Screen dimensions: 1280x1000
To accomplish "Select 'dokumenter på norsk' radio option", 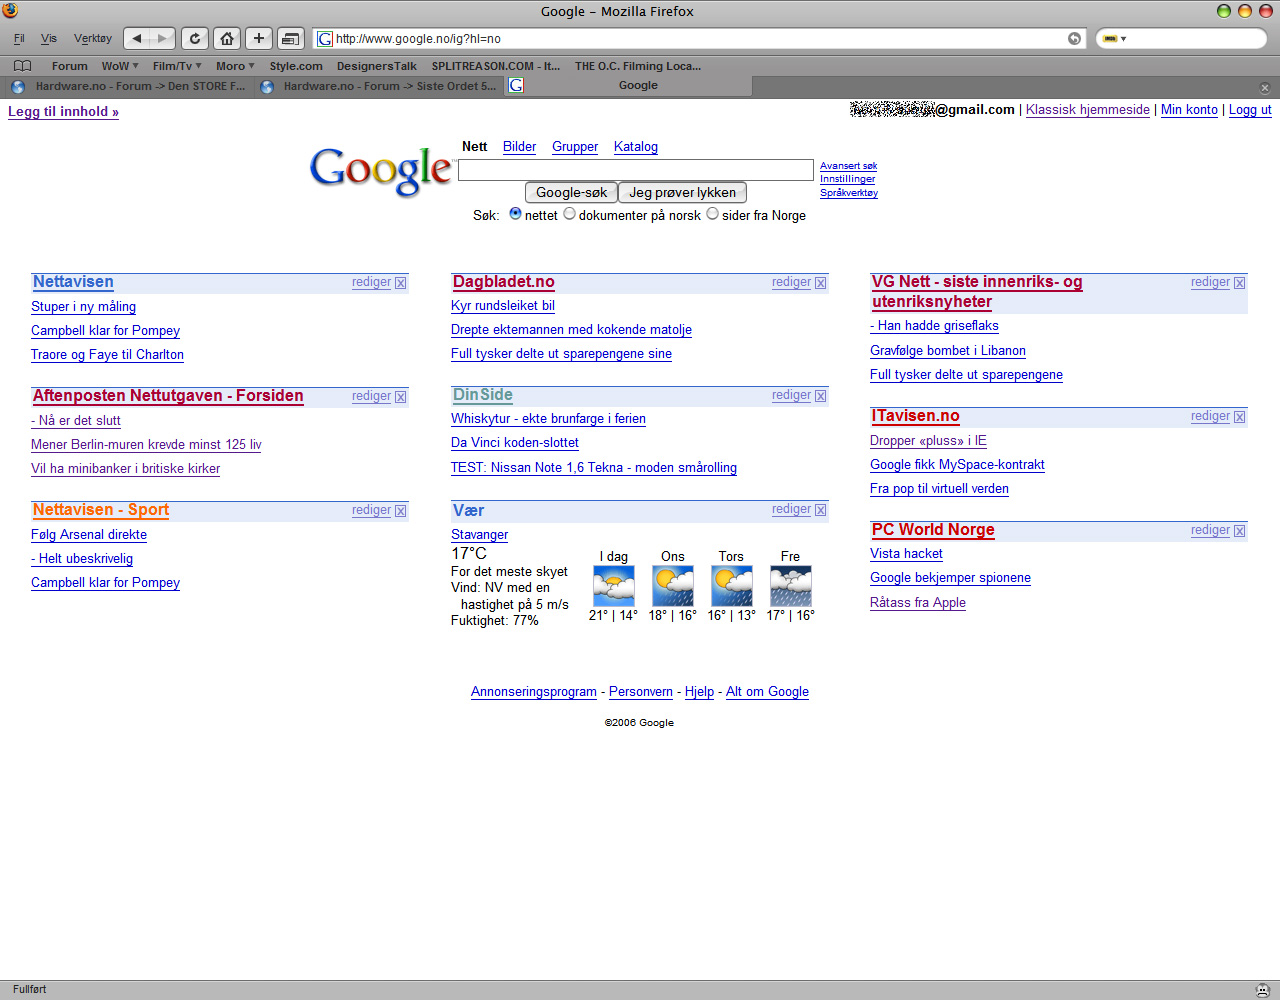I will point(570,214).
